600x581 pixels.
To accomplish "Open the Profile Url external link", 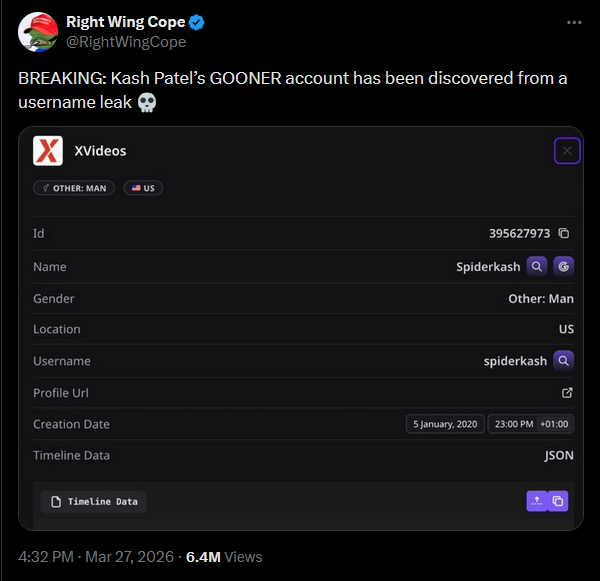I will pos(567,393).
